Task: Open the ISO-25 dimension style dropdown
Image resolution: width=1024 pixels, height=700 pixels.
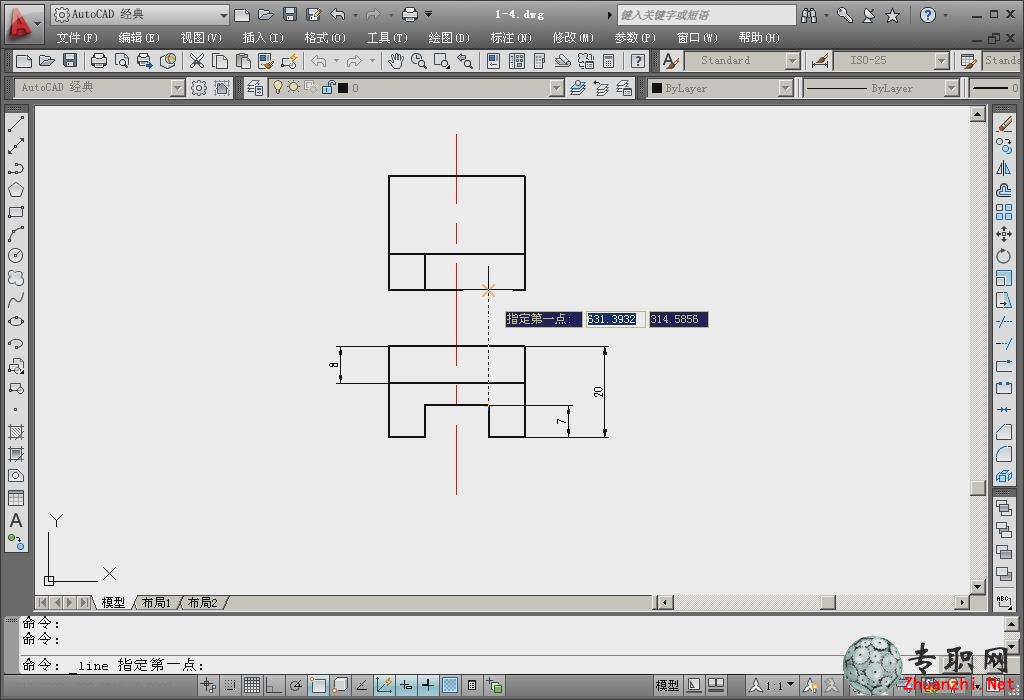Action: click(942, 61)
